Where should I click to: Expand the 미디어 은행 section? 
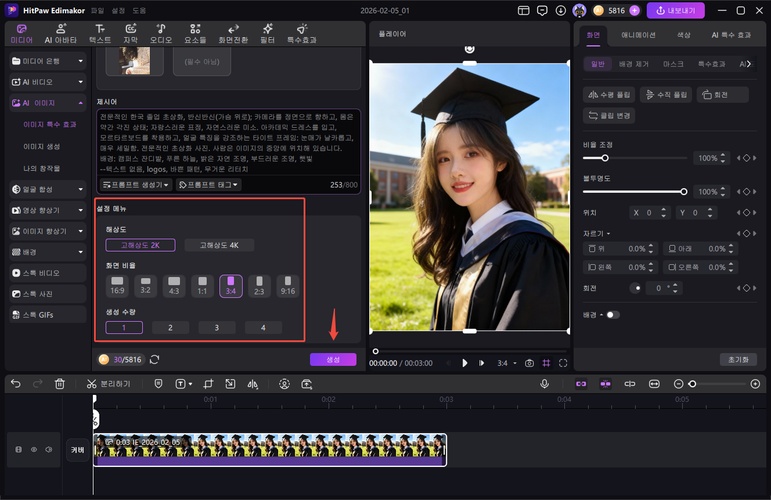[x=48, y=61]
